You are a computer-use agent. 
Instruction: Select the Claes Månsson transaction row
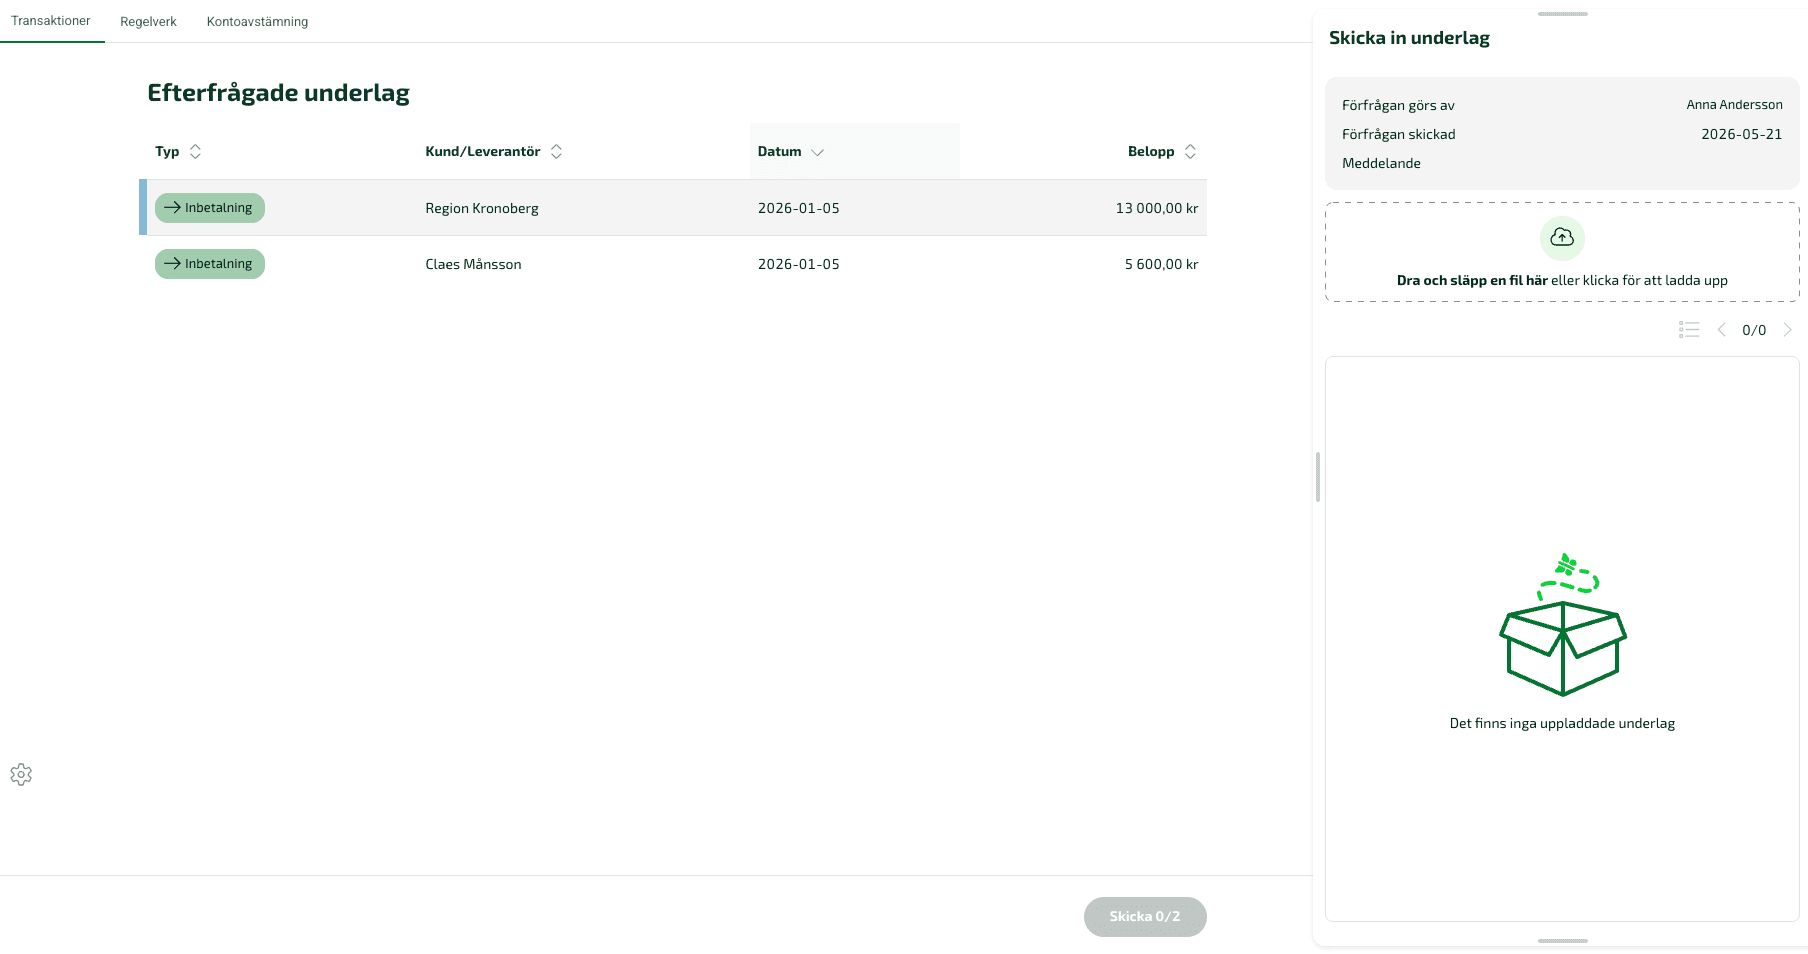pos(673,264)
